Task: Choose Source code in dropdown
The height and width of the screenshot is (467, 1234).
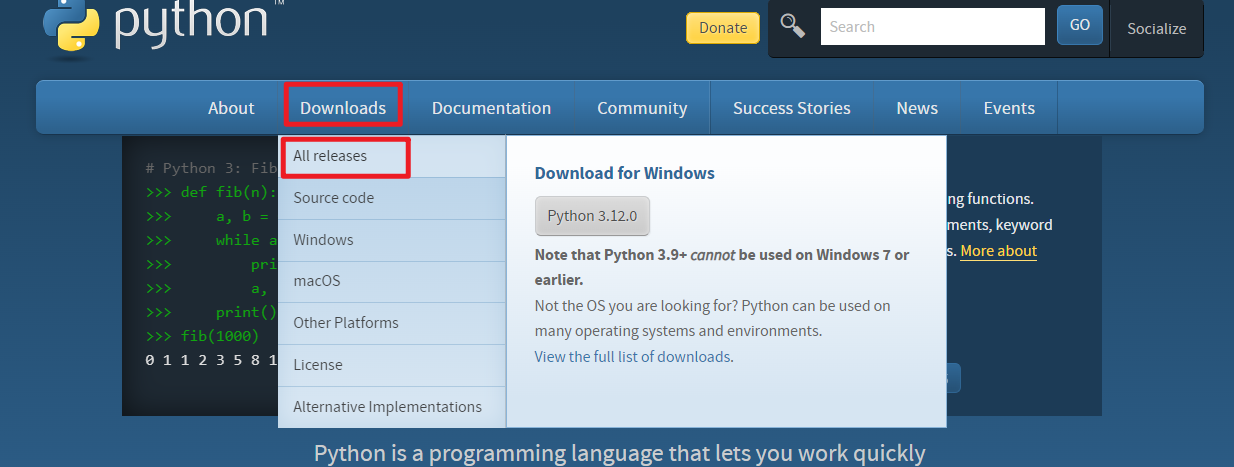Action: 333,198
